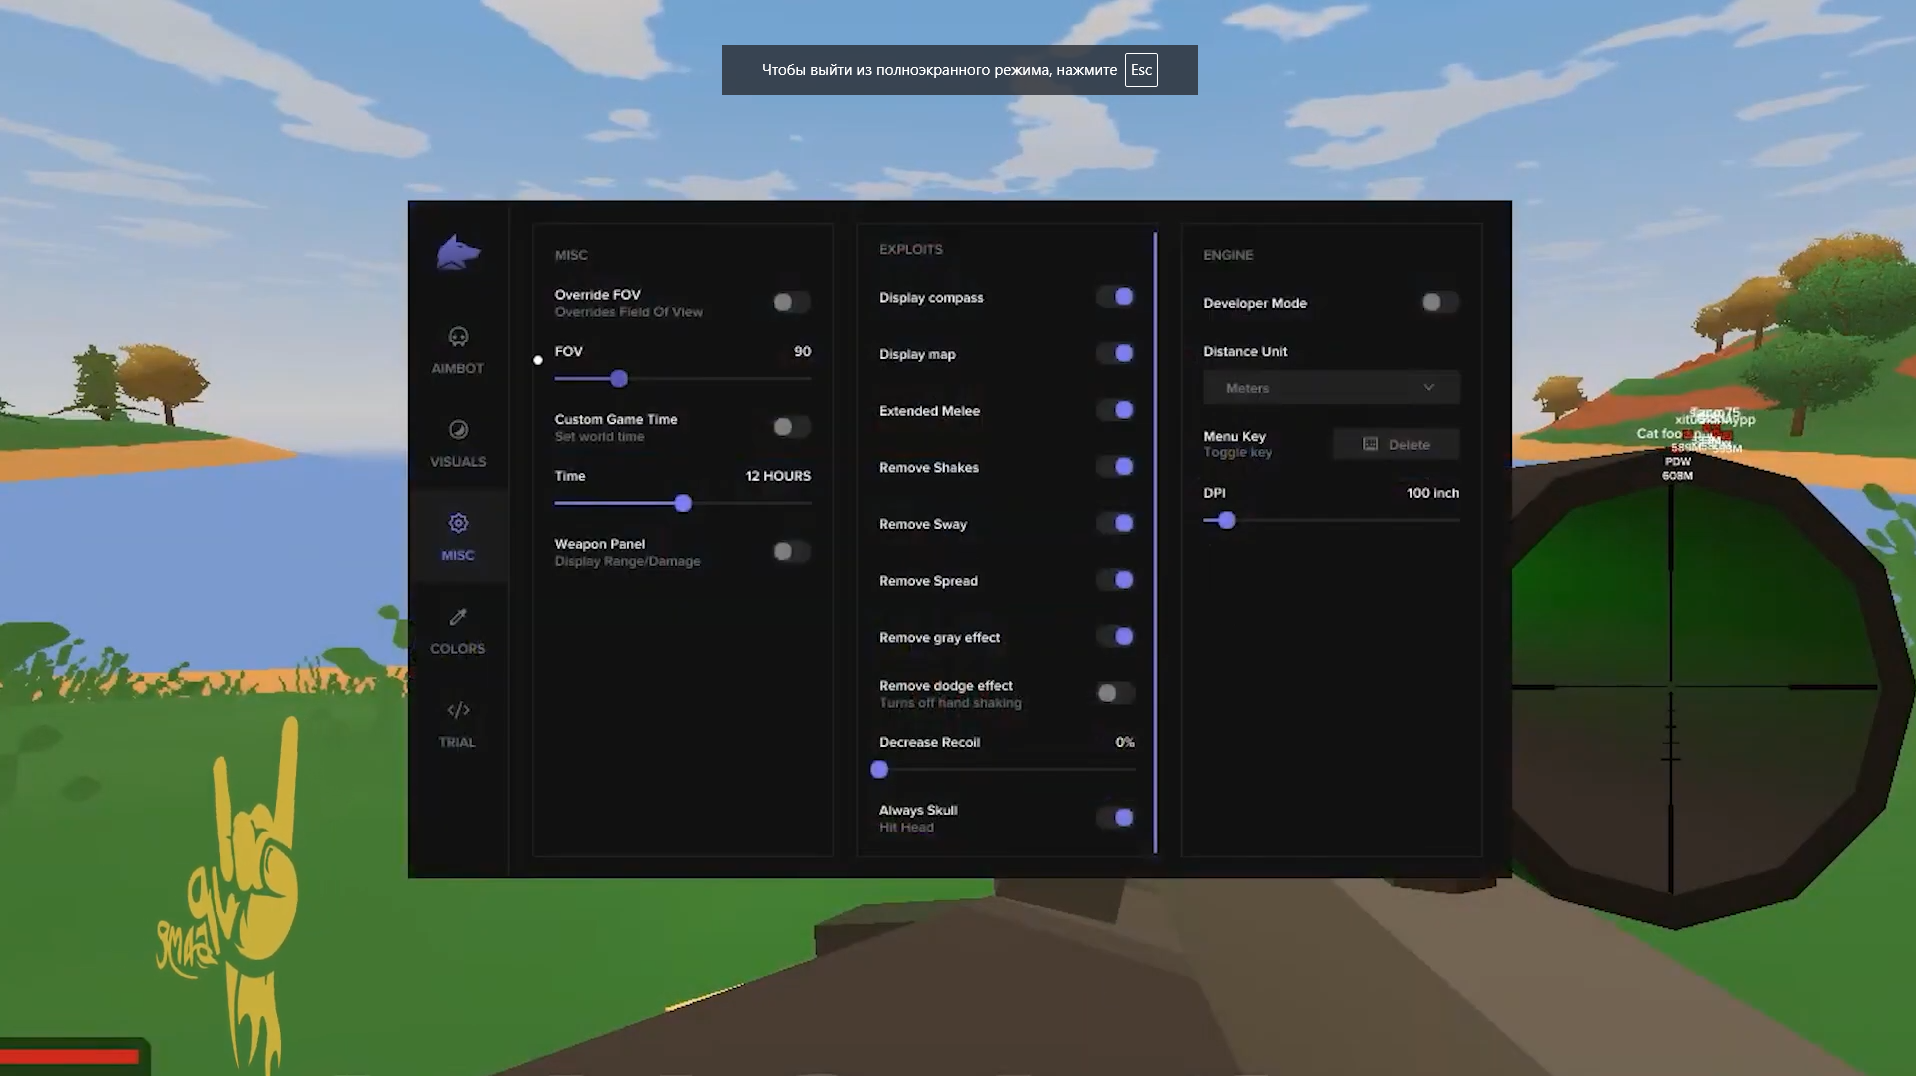This screenshot has width=1916, height=1076.
Task: Open the Aimbot section via skull icon
Action: tap(458, 337)
